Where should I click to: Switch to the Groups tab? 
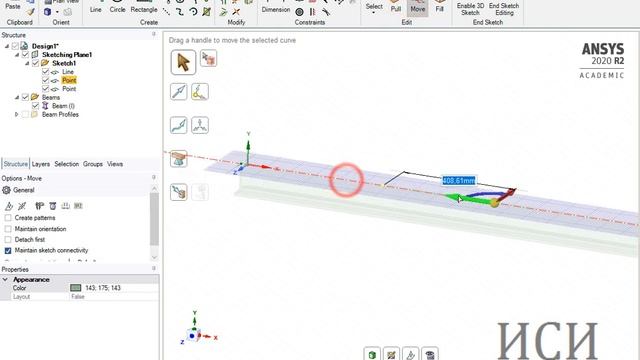pyautogui.click(x=93, y=164)
